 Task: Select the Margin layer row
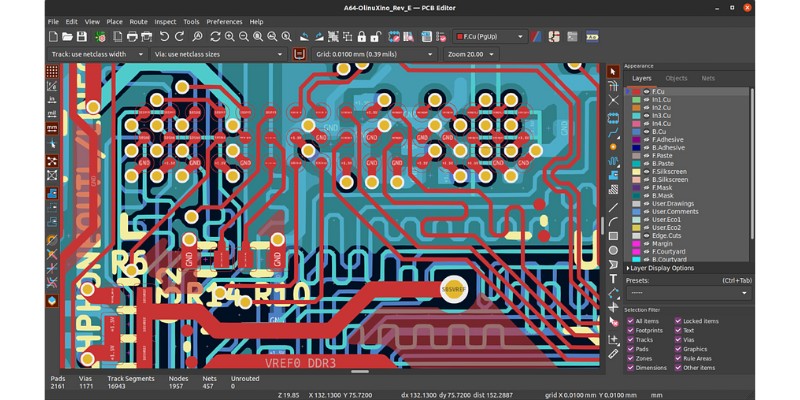tap(687, 244)
